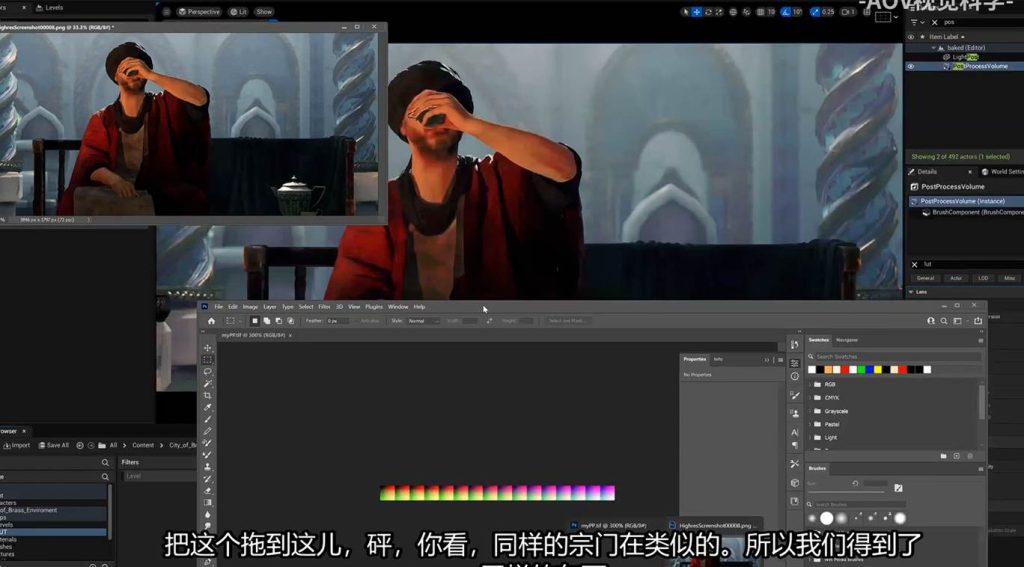
Task: Switch to the Navigator panel tab
Action: point(847,340)
